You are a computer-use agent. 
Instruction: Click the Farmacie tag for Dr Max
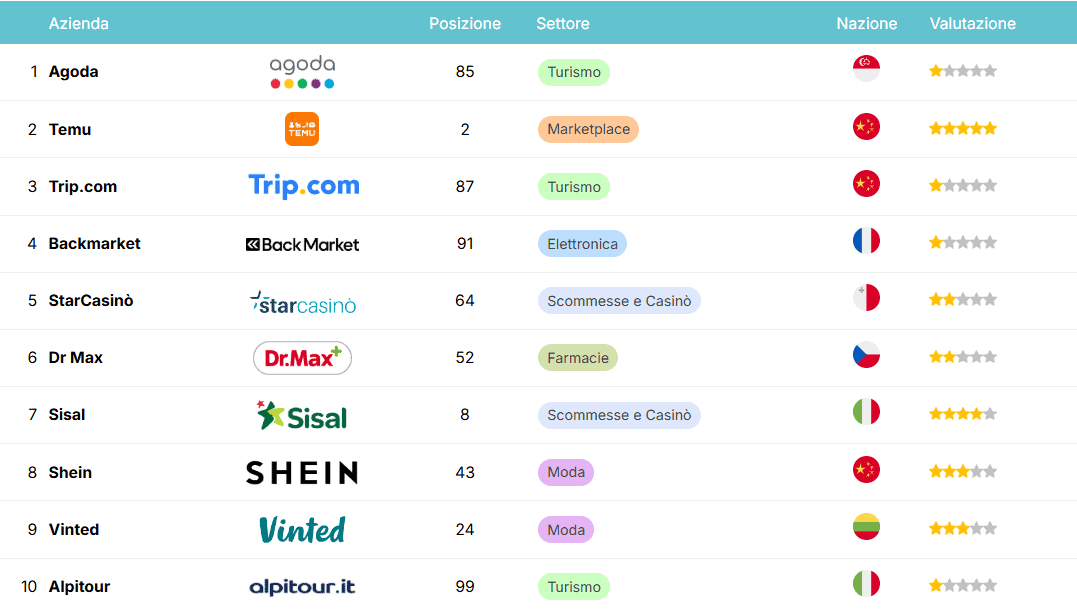577,358
